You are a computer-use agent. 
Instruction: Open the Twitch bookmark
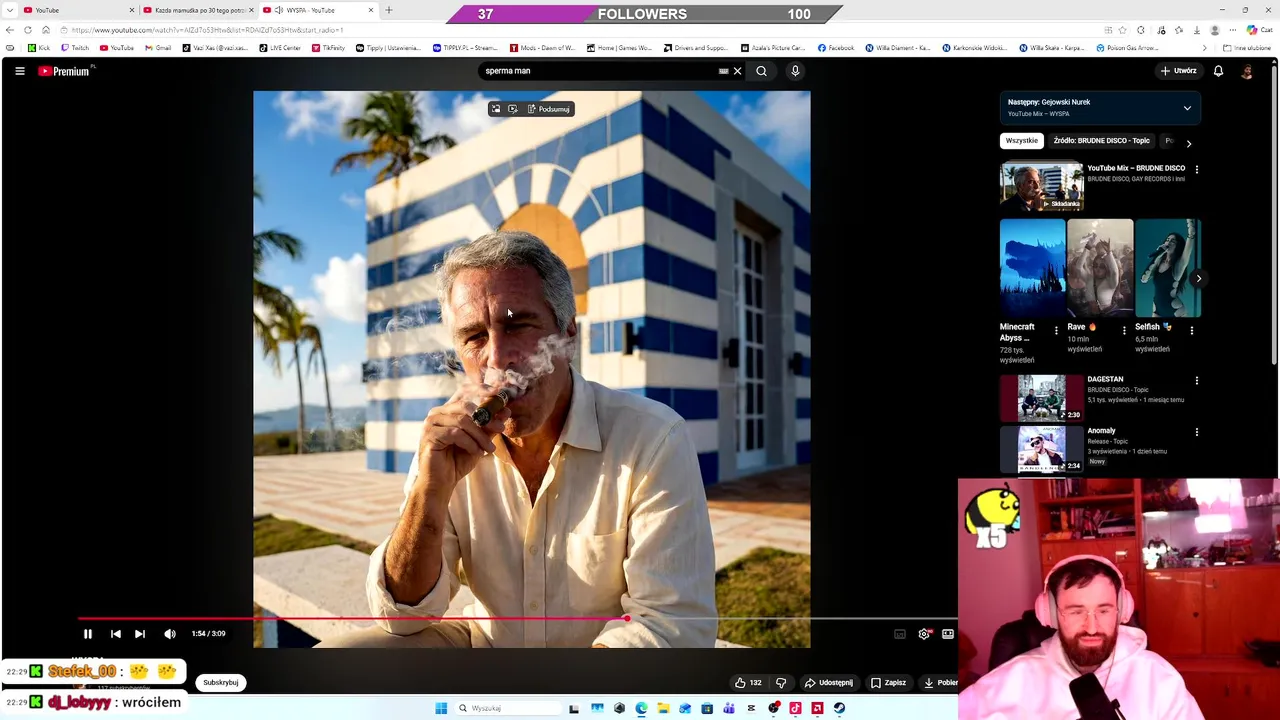[75, 48]
